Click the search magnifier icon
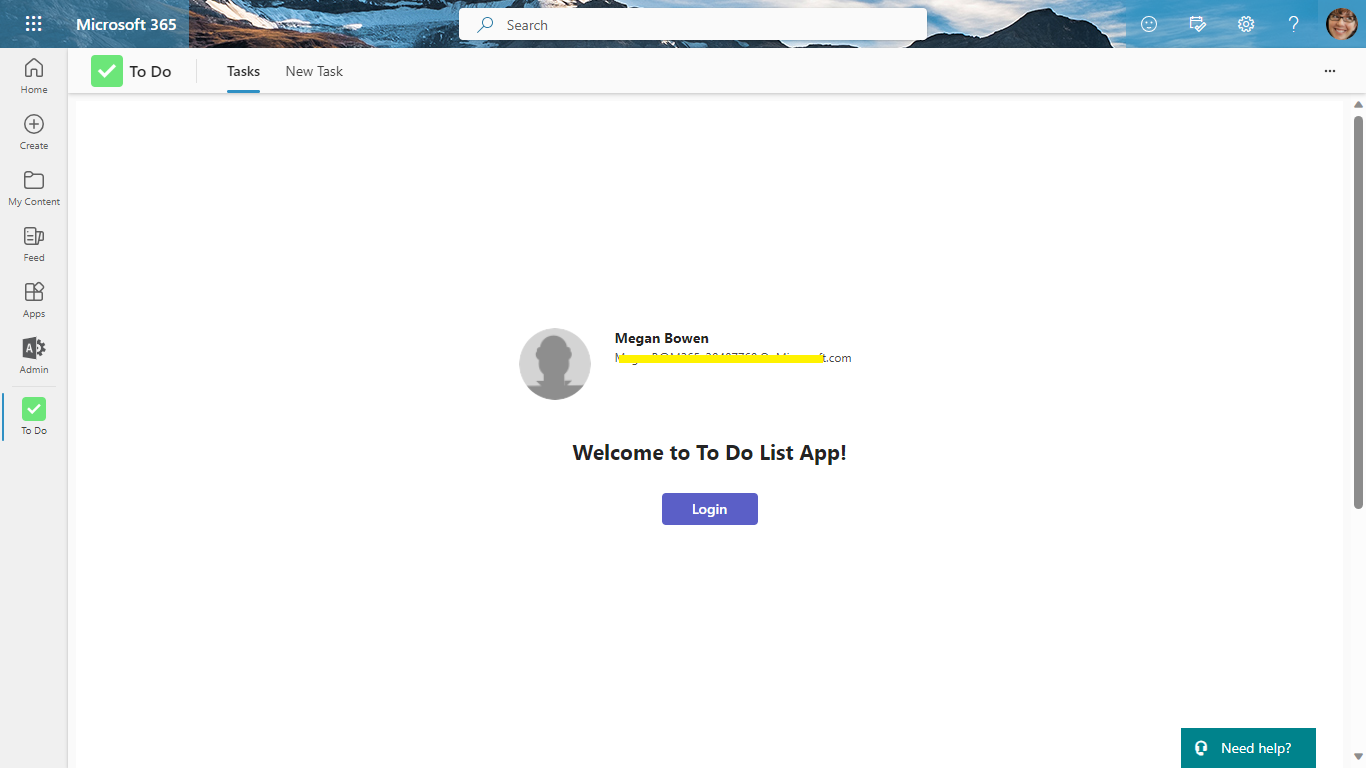This screenshot has width=1366, height=768. [x=485, y=25]
